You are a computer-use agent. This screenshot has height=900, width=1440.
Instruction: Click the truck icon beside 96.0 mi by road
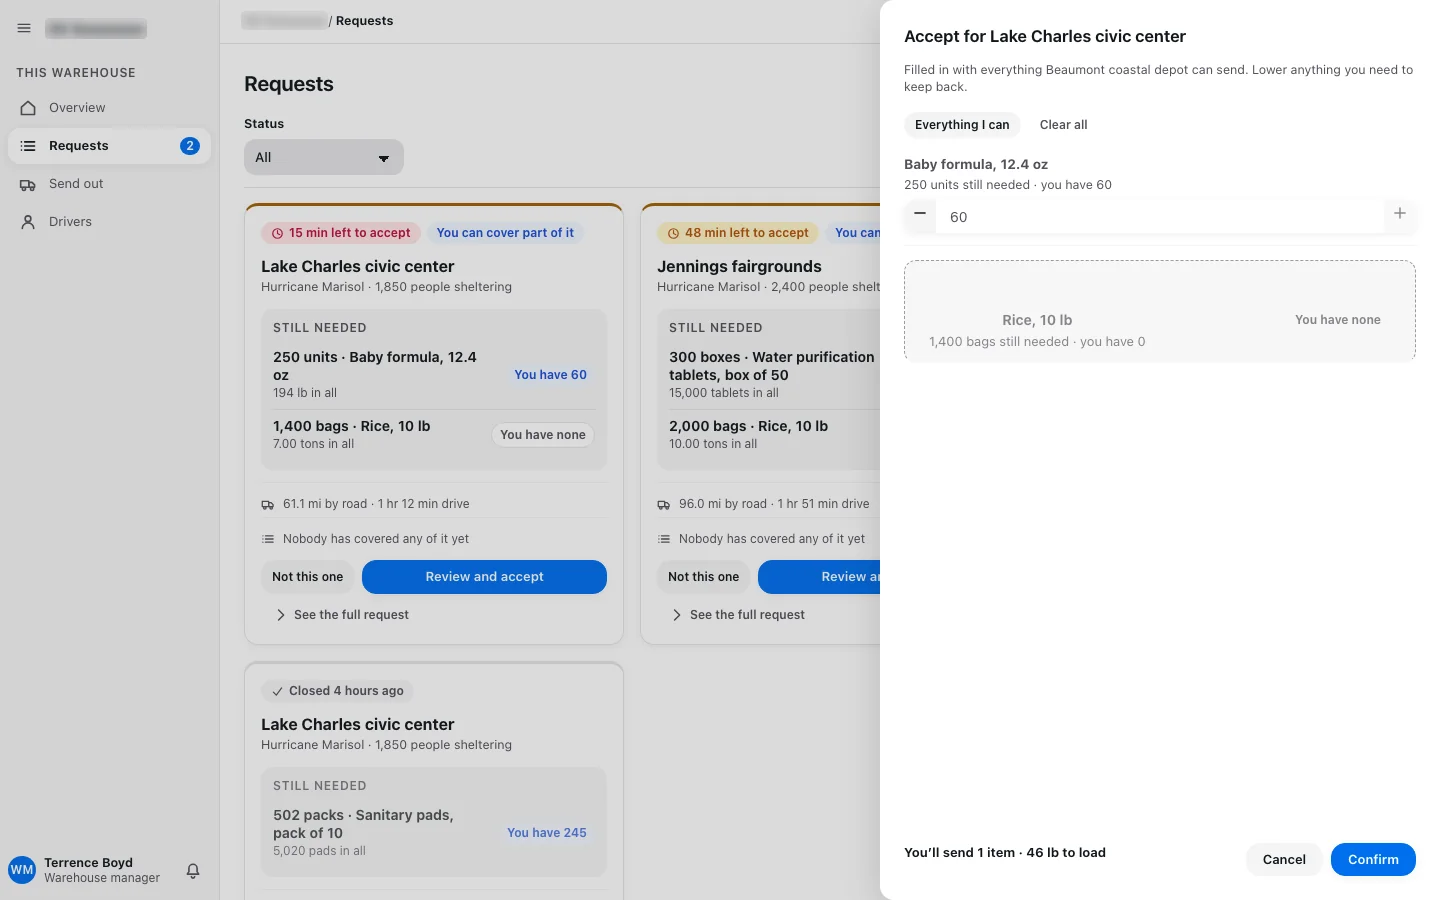point(664,505)
